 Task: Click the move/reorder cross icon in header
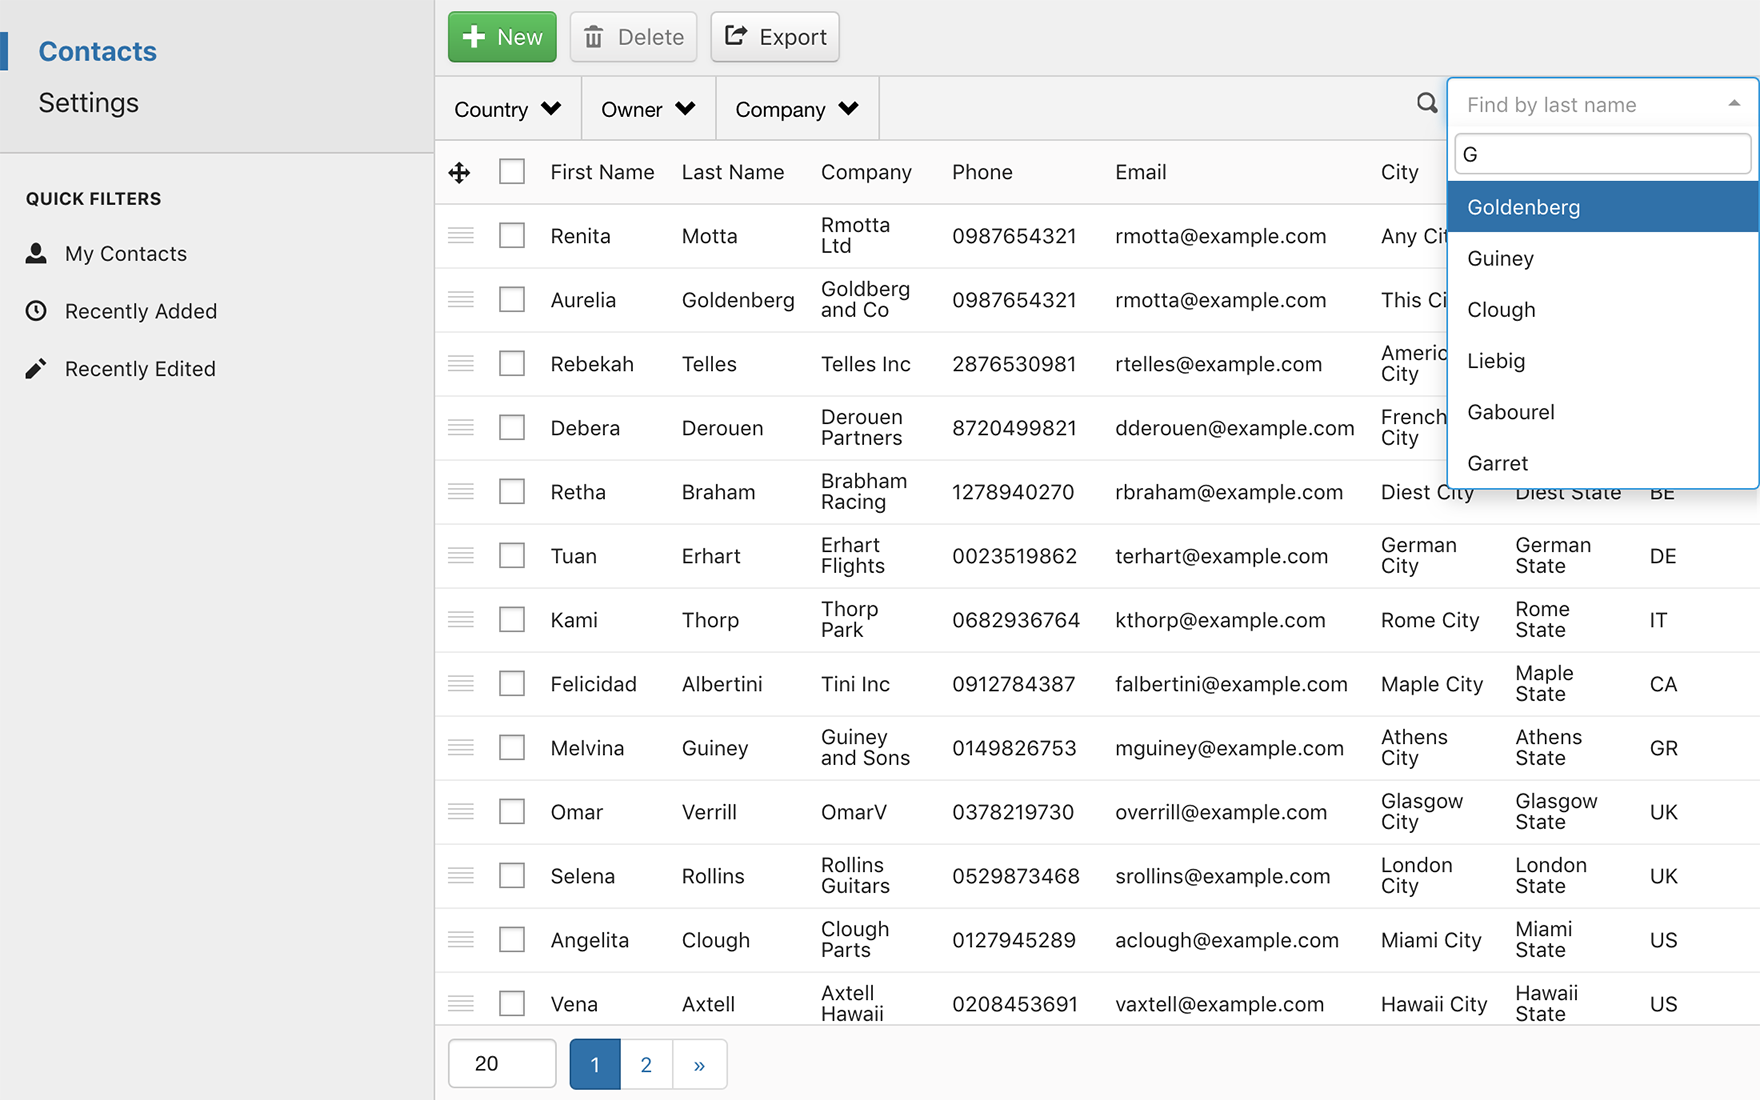point(459,172)
